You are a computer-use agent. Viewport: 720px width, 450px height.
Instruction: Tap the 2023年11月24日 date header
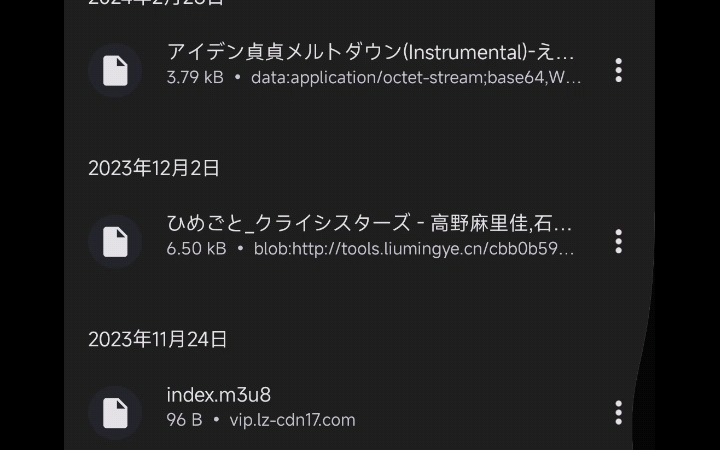[158, 340]
